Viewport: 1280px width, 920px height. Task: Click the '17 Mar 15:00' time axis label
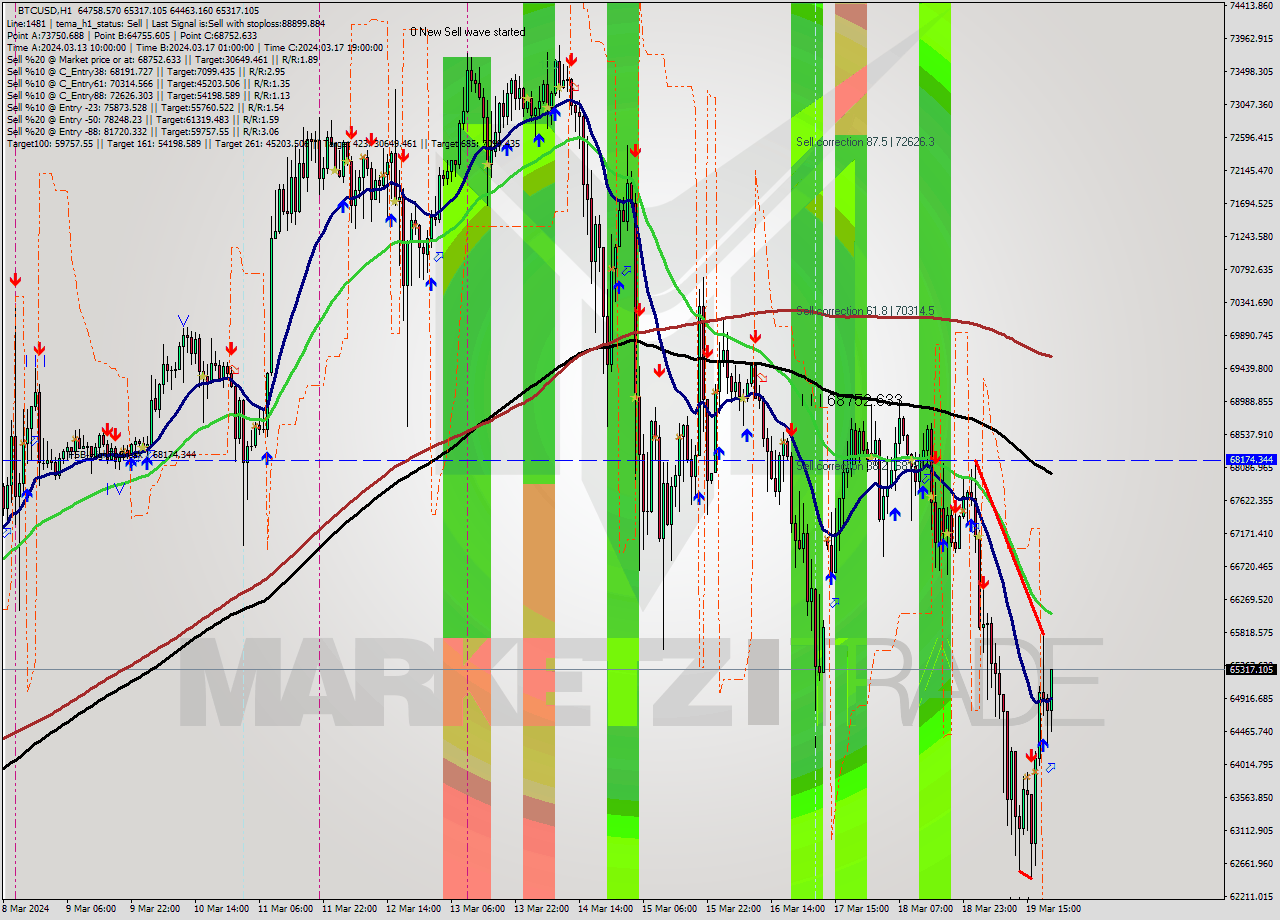click(x=861, y=909)
